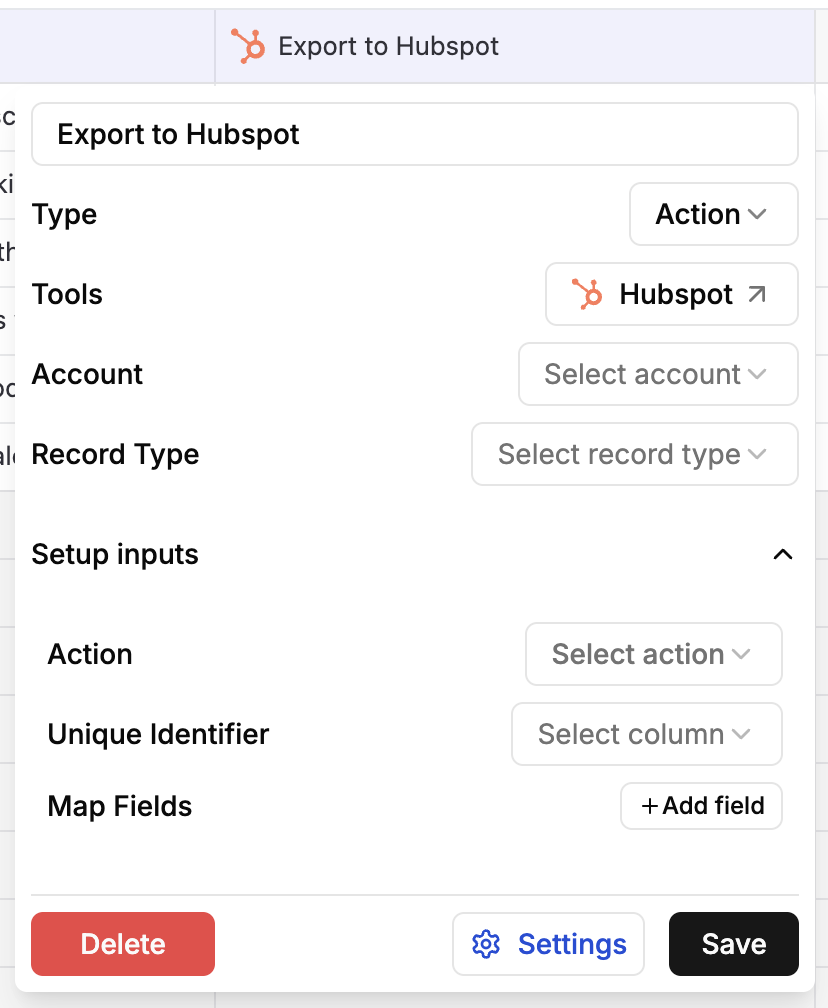Save the column configuration
Screen dimensions: 828x1008
[x=734, y=944]
